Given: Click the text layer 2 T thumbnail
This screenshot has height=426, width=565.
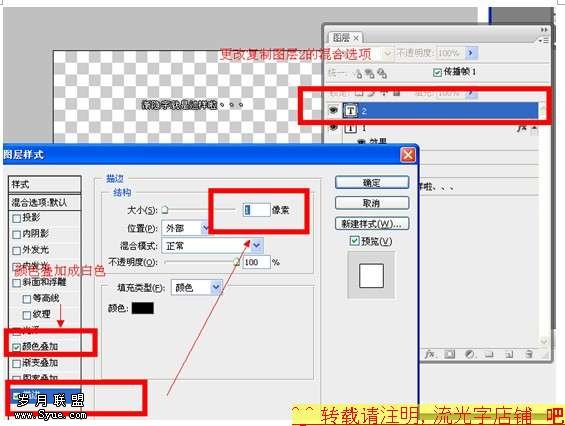Looking at the screenshot, I should pos(350,111).
